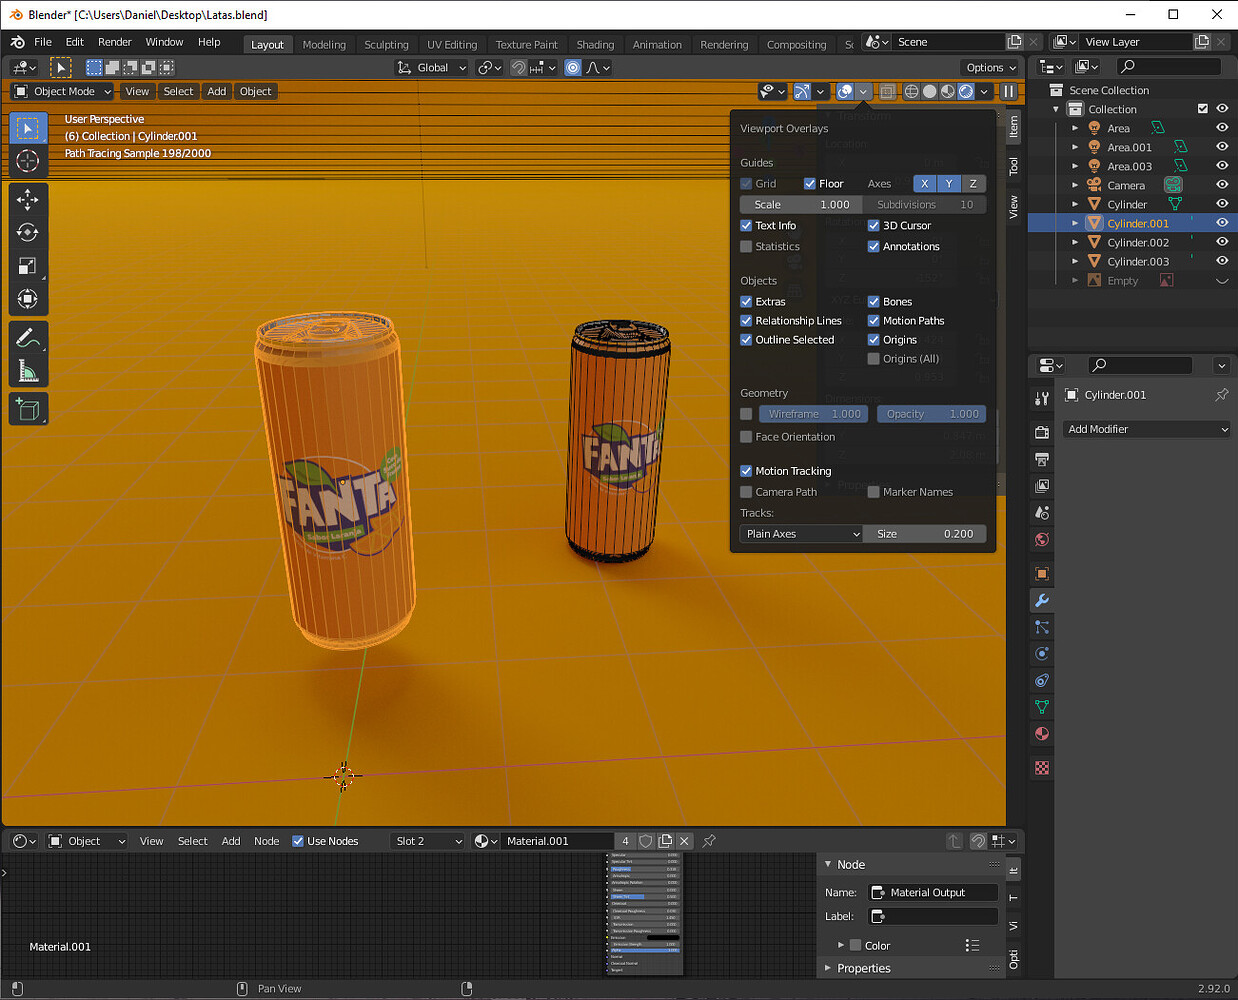
Task: Adjust the Opacity geometry slider
Action: tap(932, 414)
